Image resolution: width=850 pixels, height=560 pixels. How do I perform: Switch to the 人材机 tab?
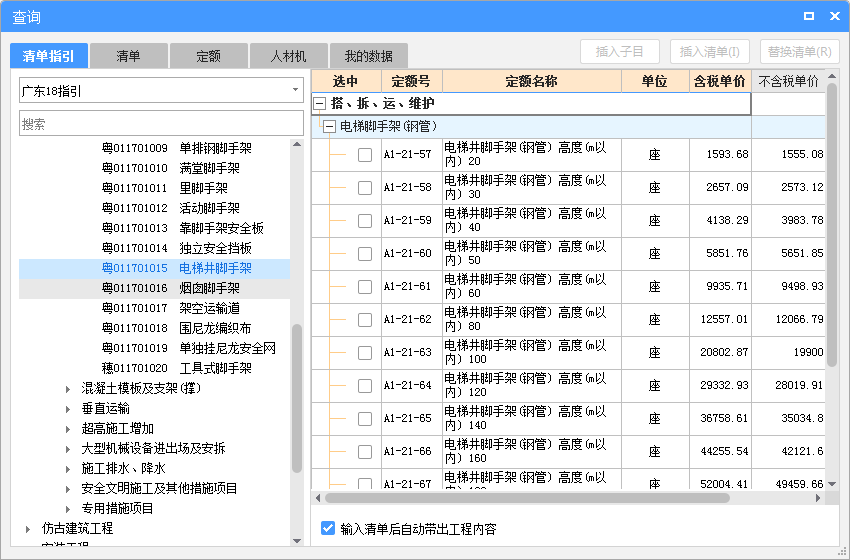[x=288, y=56]
